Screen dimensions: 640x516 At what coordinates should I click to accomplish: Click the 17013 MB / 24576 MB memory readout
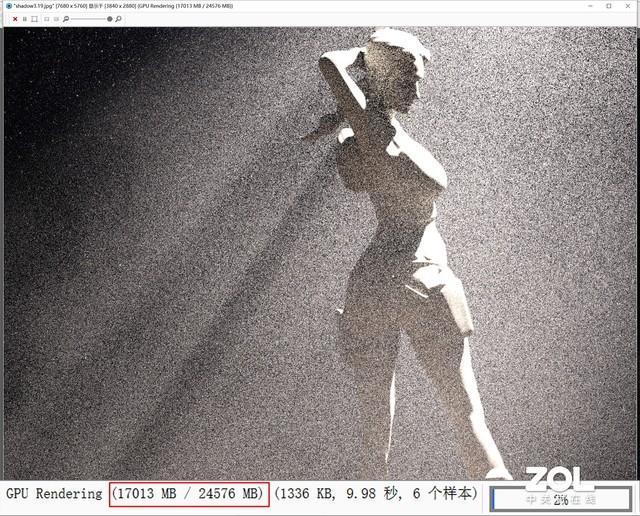pos(189,494)
